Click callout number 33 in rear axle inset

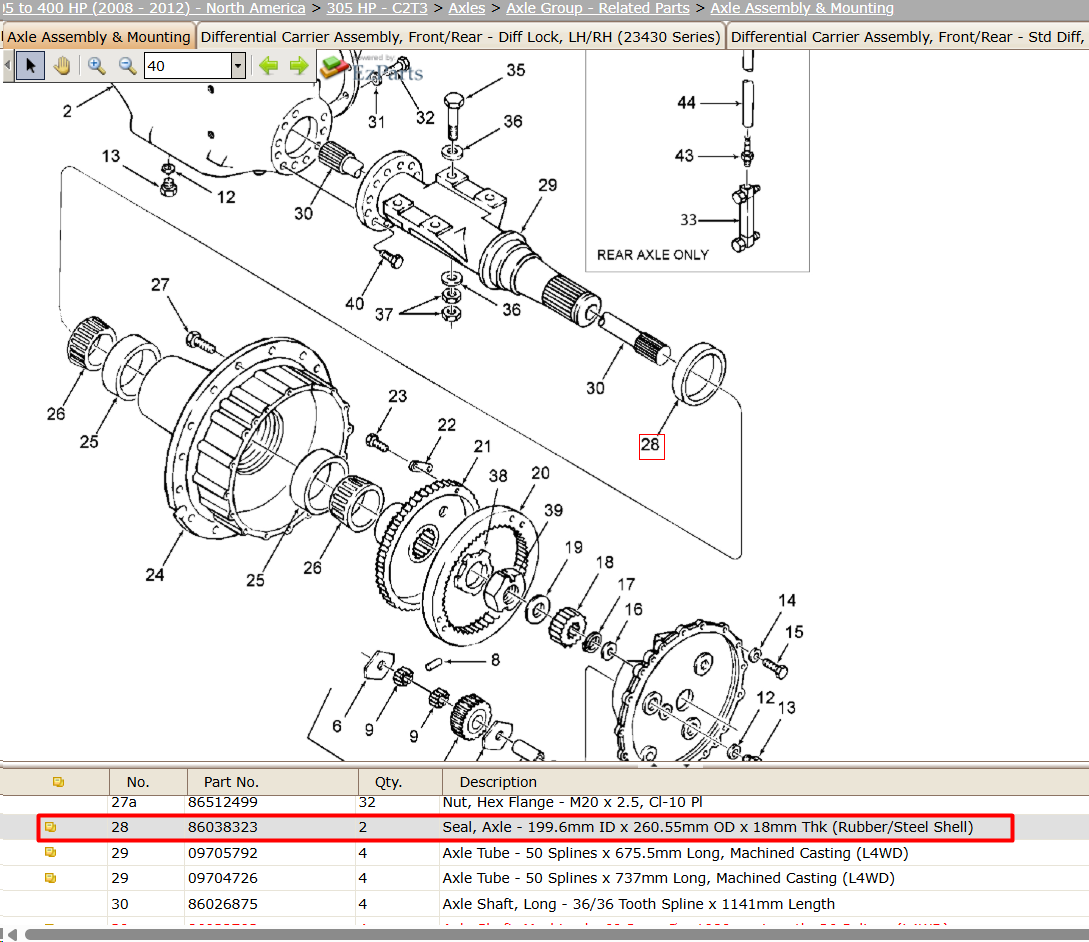(688, 220)
